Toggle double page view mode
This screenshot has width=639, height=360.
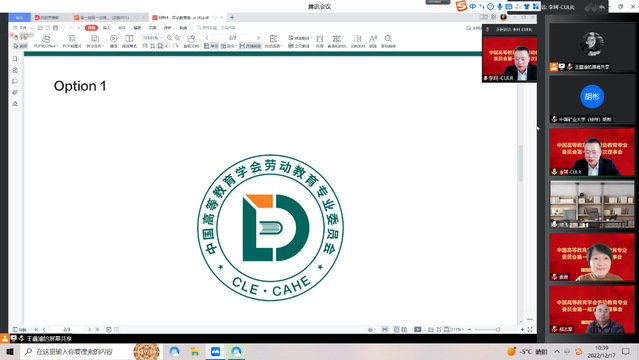[x=228, y=46]
